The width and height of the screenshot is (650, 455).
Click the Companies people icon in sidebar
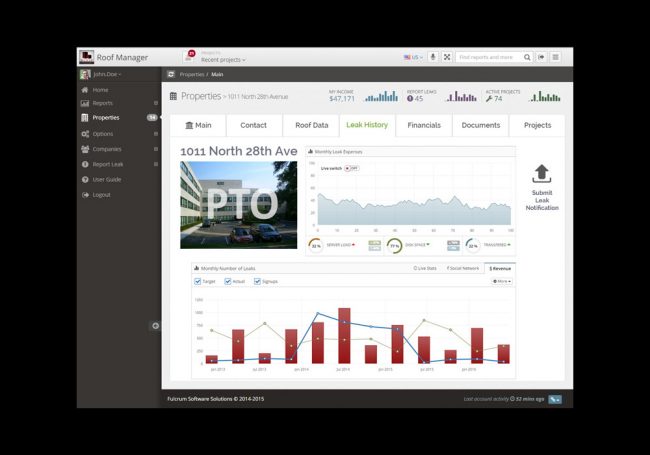pos(85,149)
